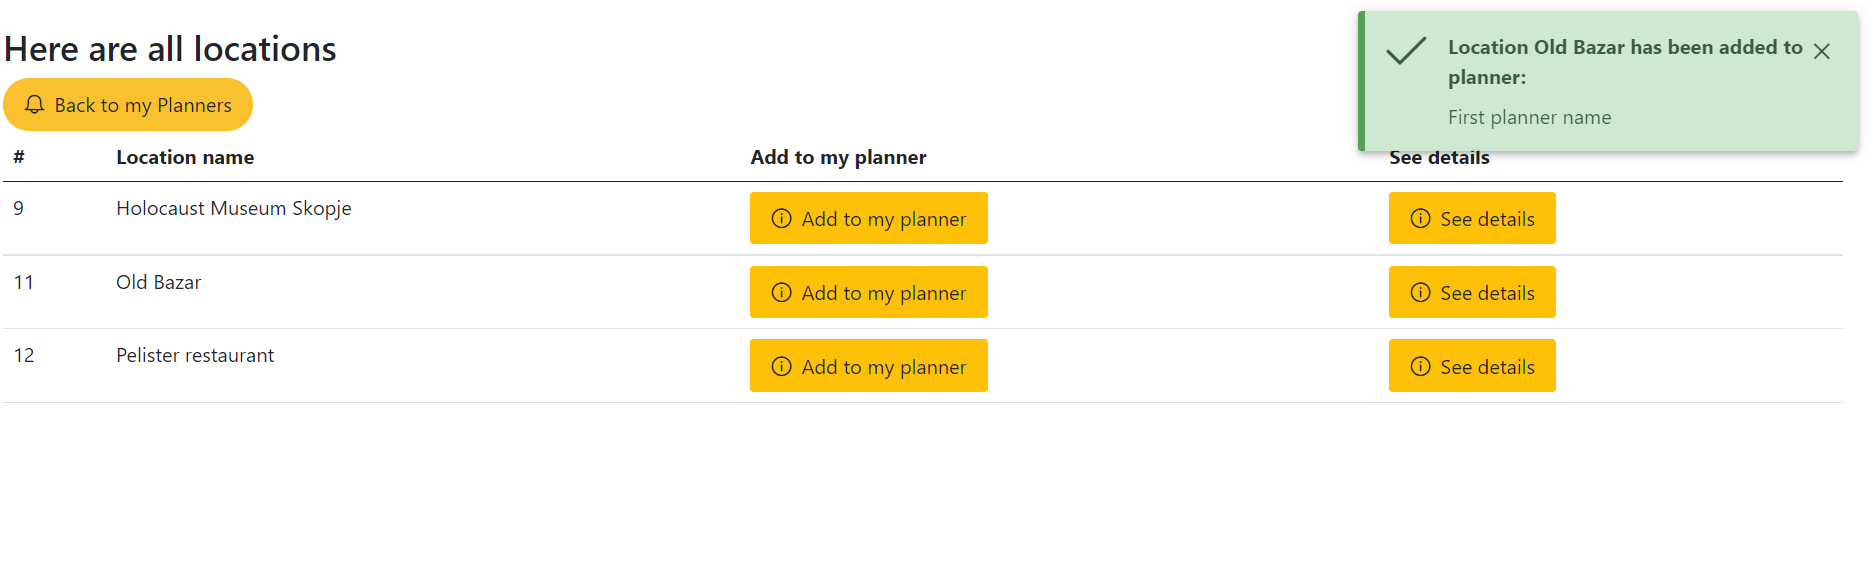Select the Old Bazar name in the table

tap(158, 282)
